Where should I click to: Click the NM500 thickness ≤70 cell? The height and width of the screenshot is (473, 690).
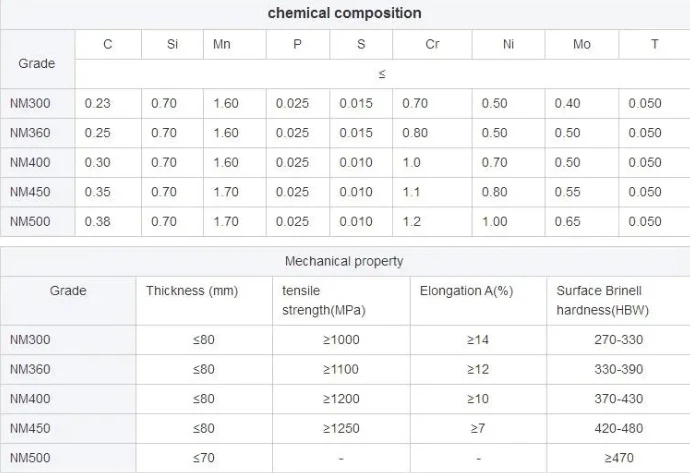[204, 458]
